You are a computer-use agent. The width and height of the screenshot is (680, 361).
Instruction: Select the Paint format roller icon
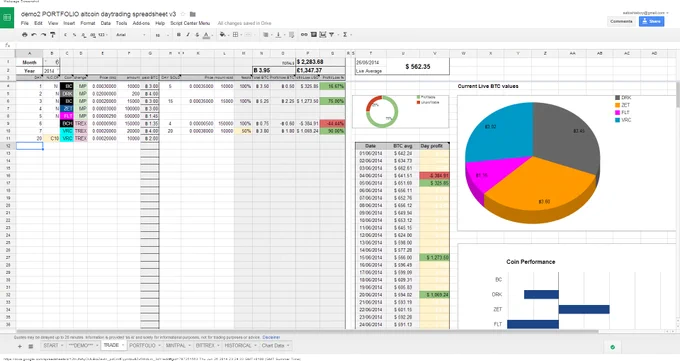pos(53,35)
